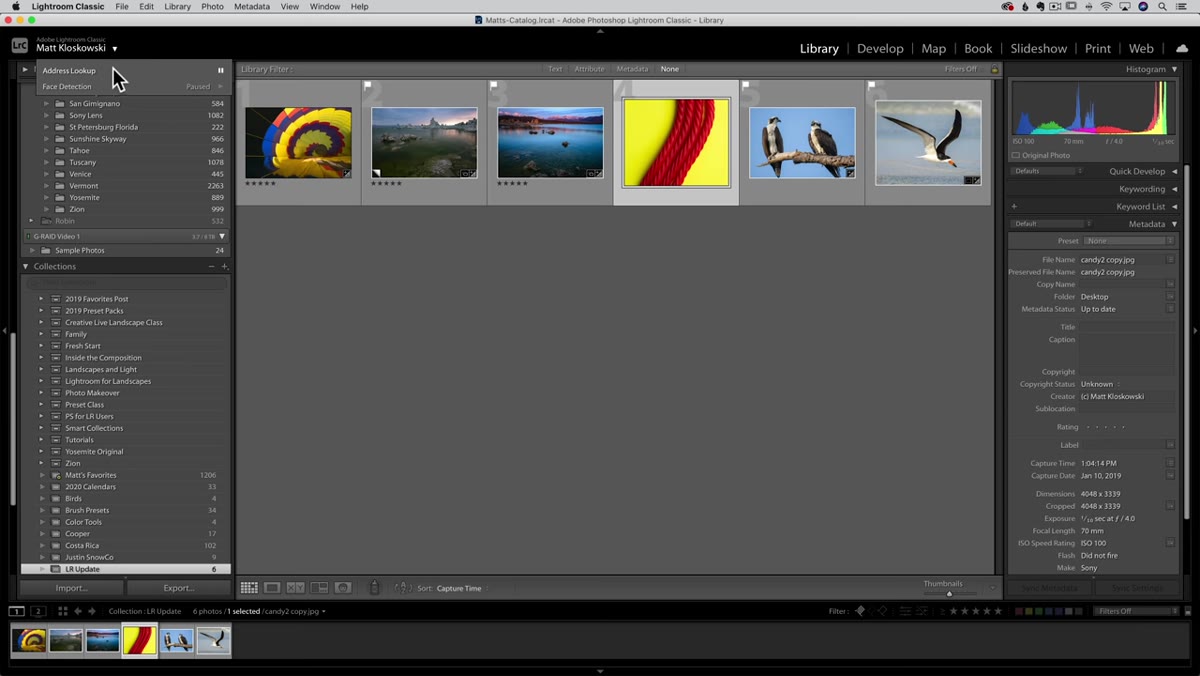1200x676 pixels.
Task: Add a keyword with the plus icon next to Keyword List
Action: click(1015, 207)
